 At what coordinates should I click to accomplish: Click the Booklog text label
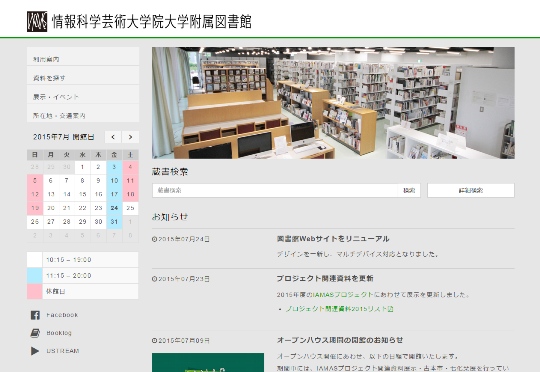coord(59,333)
